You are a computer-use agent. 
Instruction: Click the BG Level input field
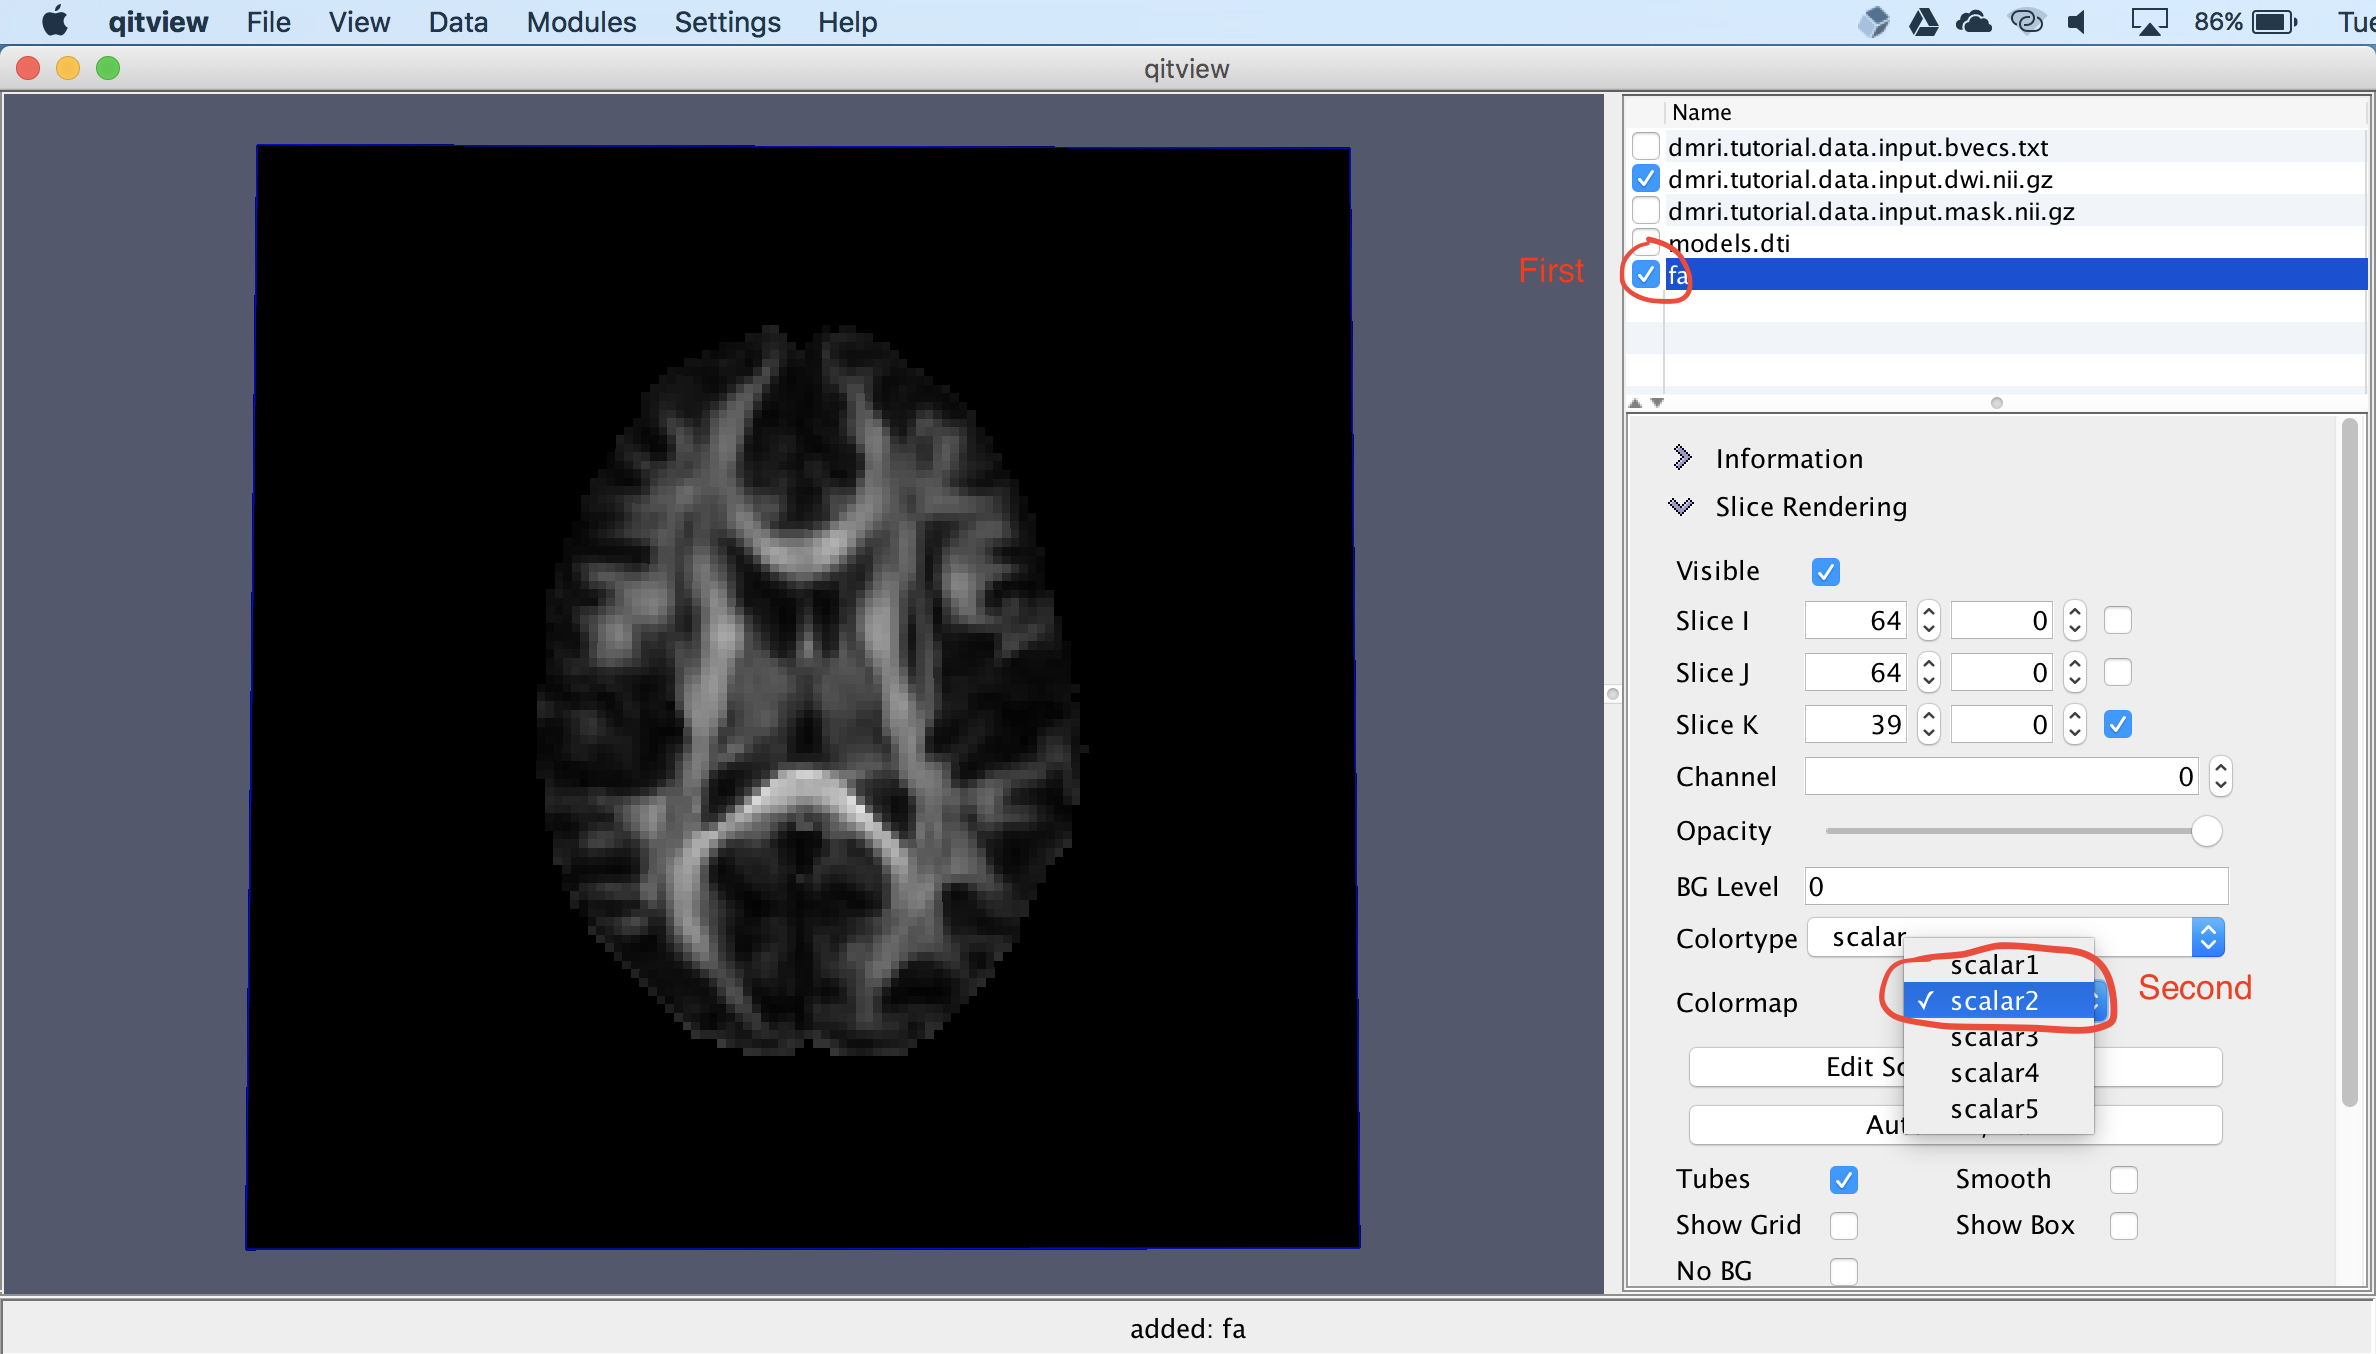pyautogui.click(x=2015, y=887)
